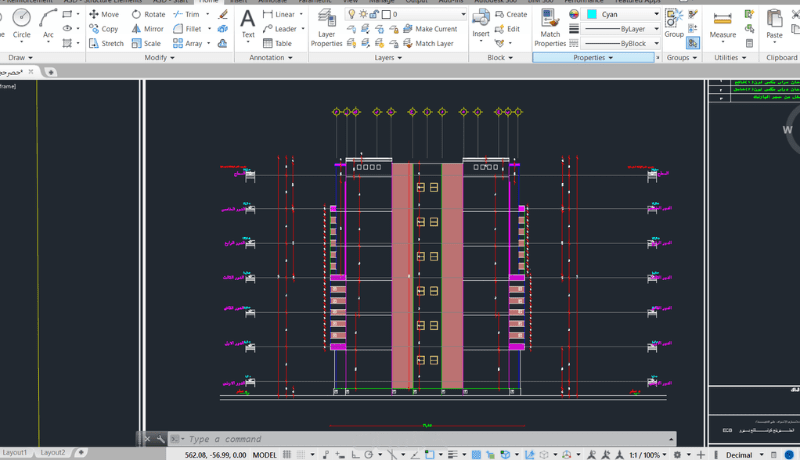Open a new drawing tab with plus
Image resolution: width=800 pixels, height=460 pixels.
click(x=51, y=72)
